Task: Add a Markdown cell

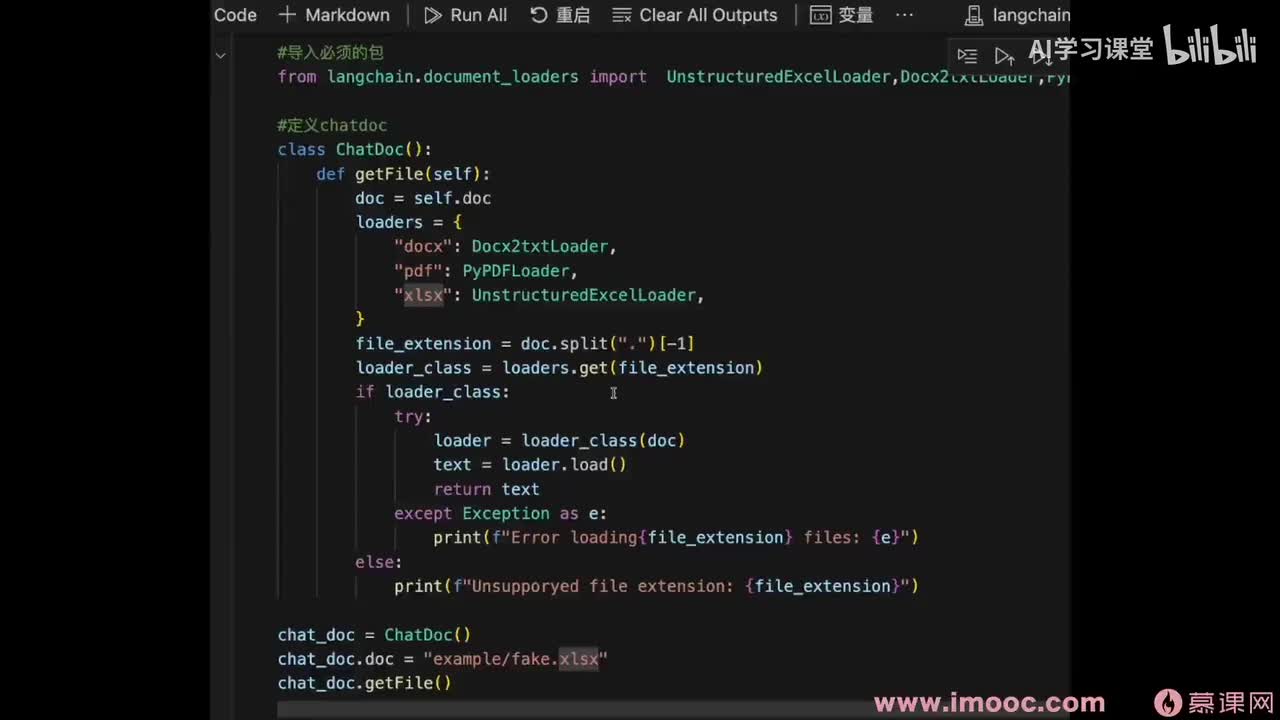Action: pos(335,15)
